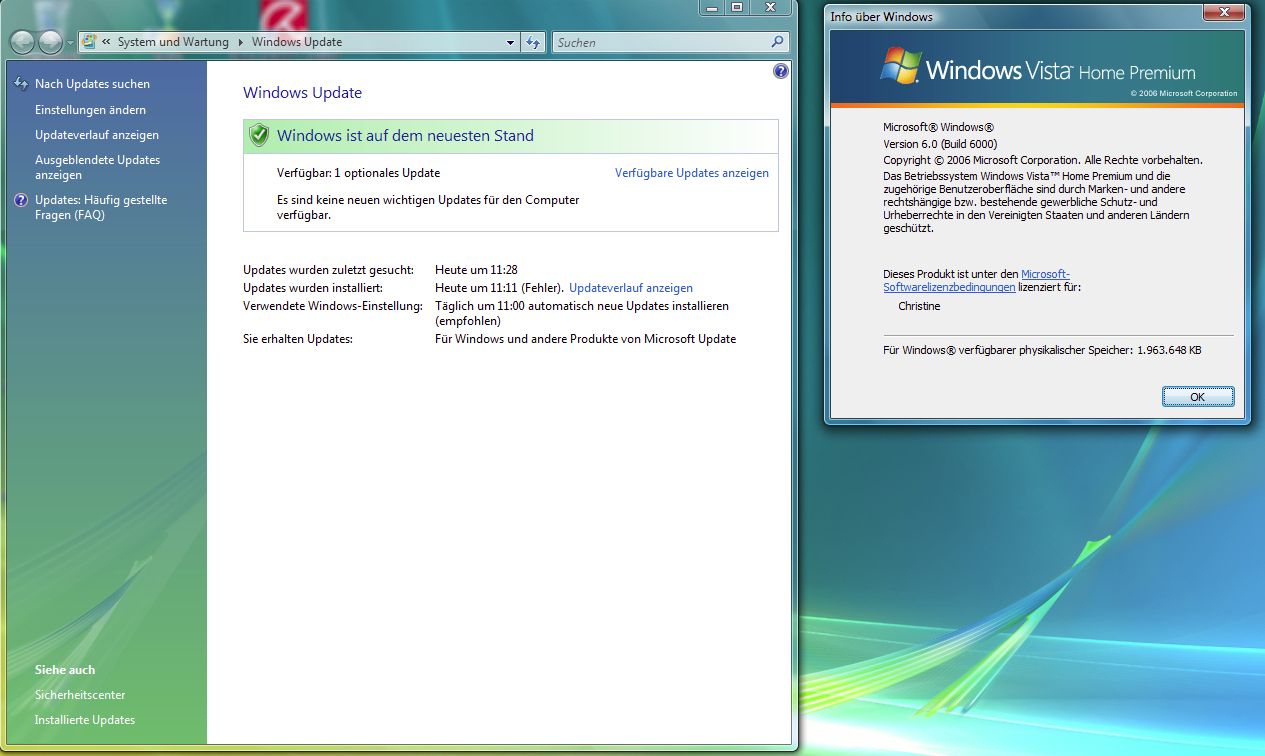Click 'Für Windows und andere Produkte von Microsoft Update'
The image size is (1265, 756).
coord(585,339)
